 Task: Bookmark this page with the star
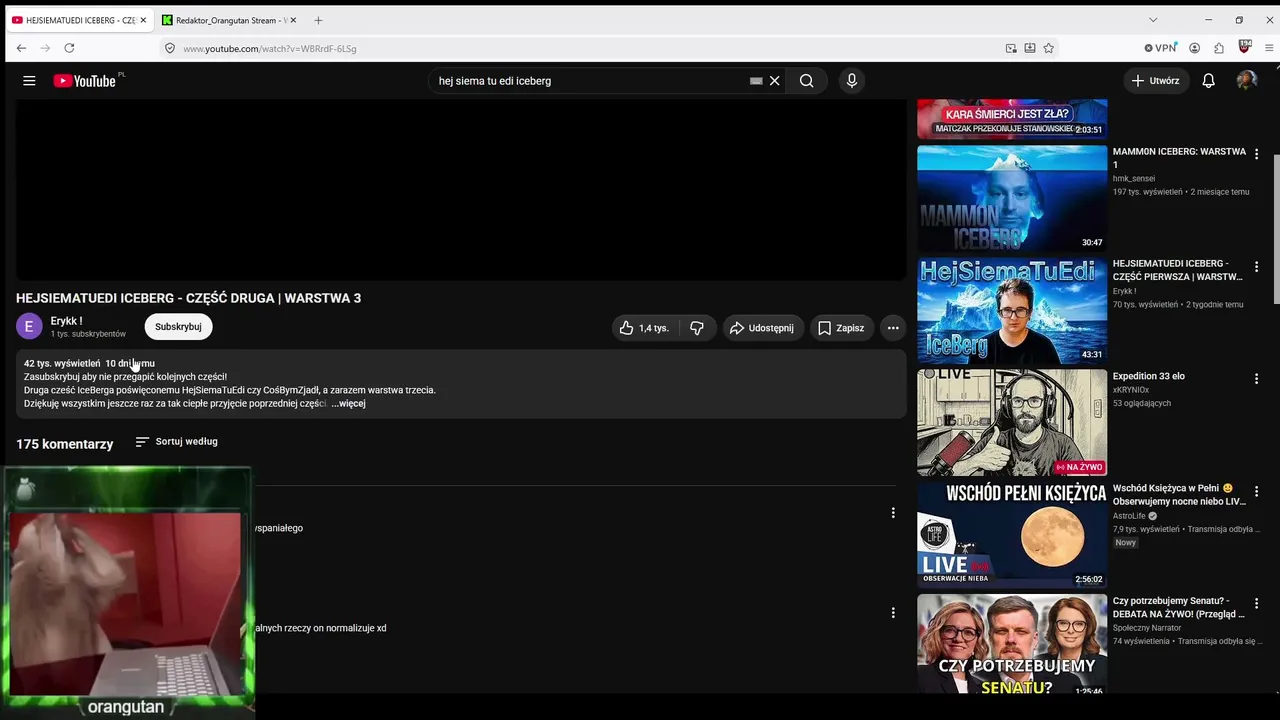coord(1049,48)
